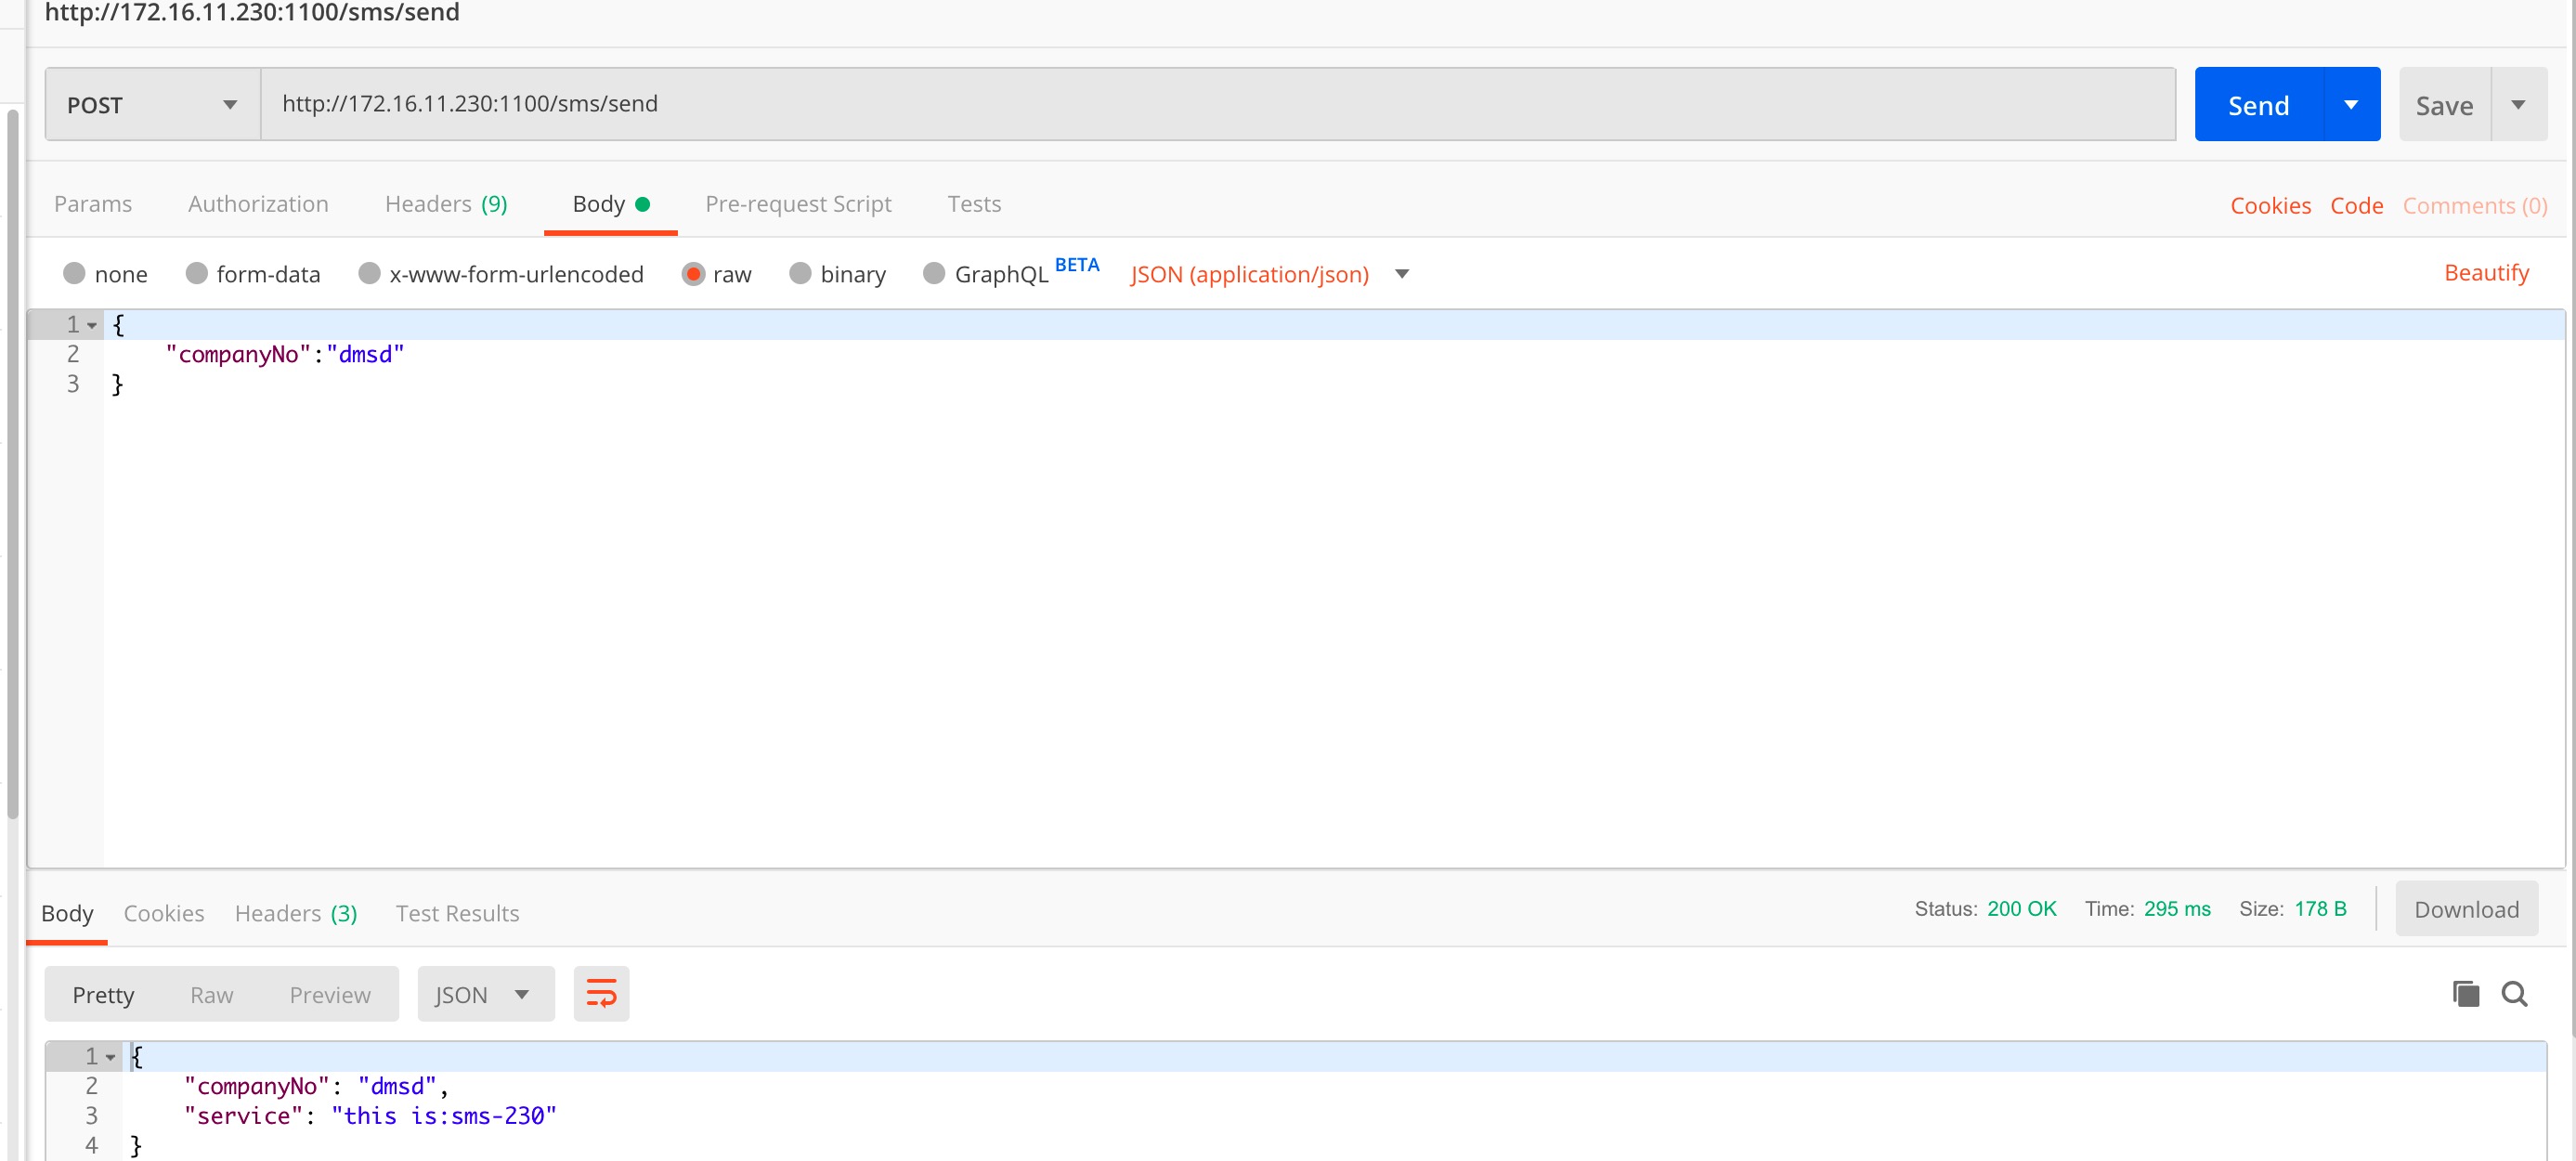Switch response view to Preview
The height and width of the screenshot is (1161, 2576).
(x=330, y=995)
